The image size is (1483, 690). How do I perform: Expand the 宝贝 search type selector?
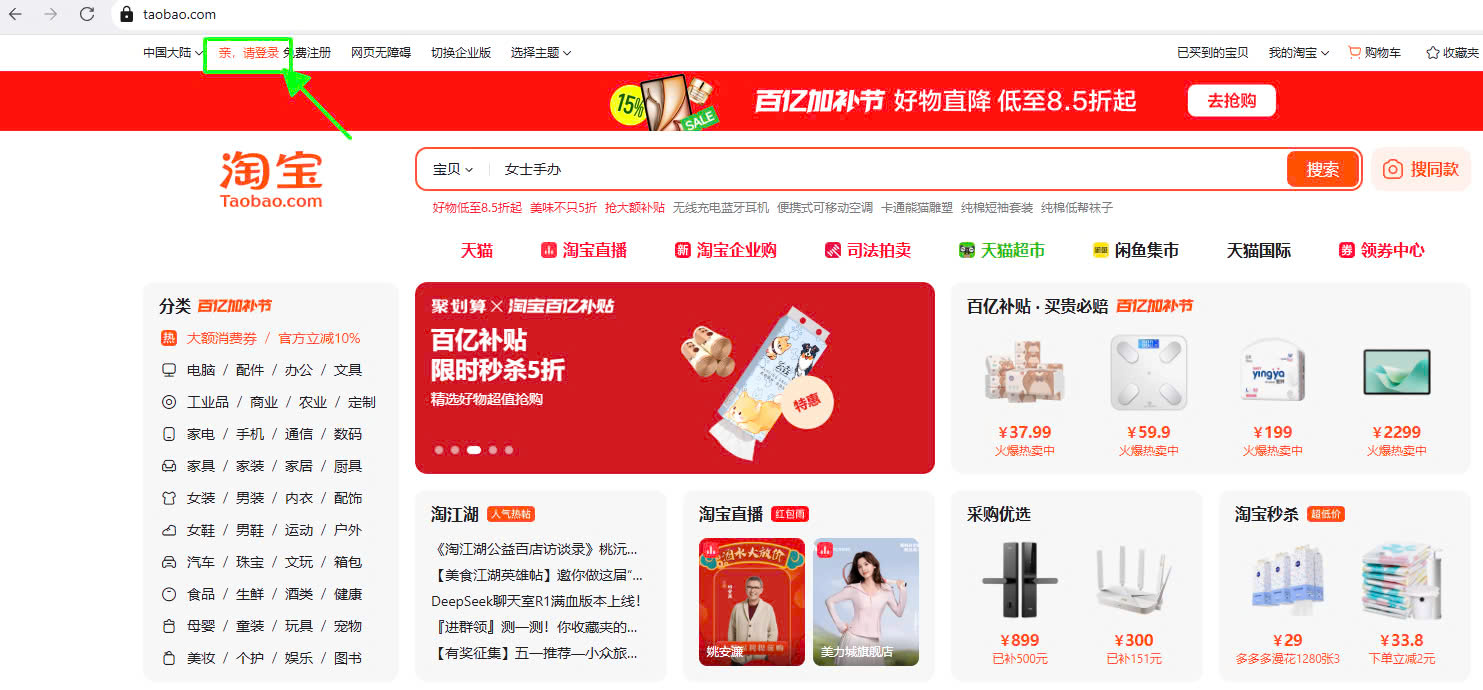pos(453,170)
